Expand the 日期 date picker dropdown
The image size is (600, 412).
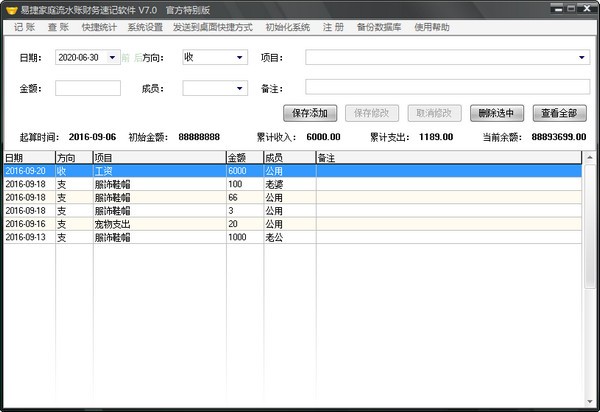point(112,58)
